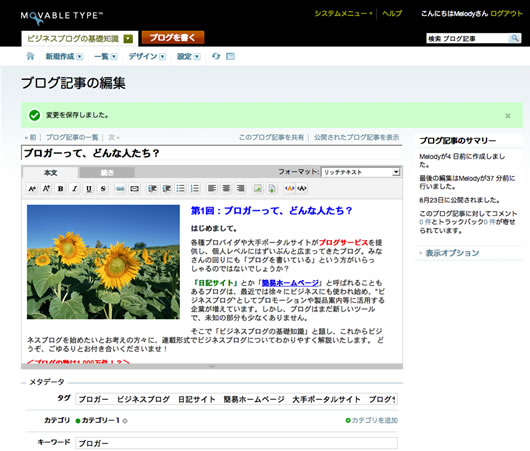Switch editor to HTML source mode icon
This screenshot has width=530, height=451.
tap(302, 189)
